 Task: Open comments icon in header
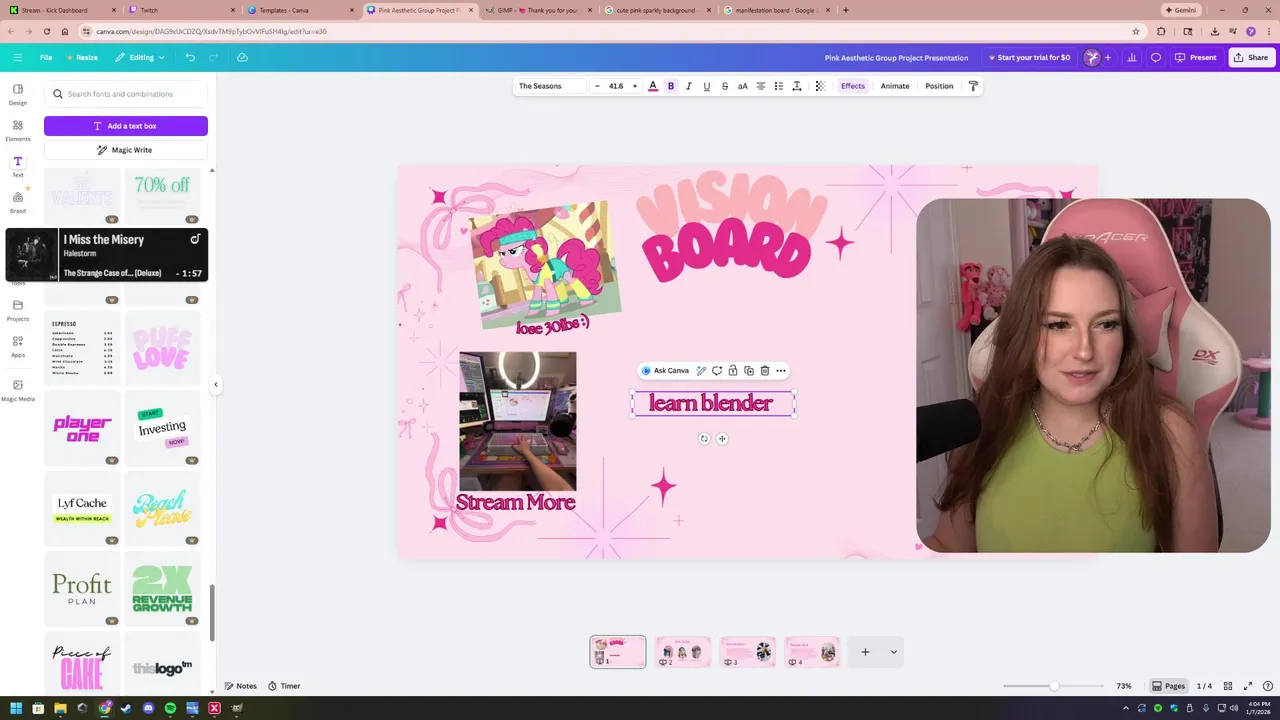1156,57
